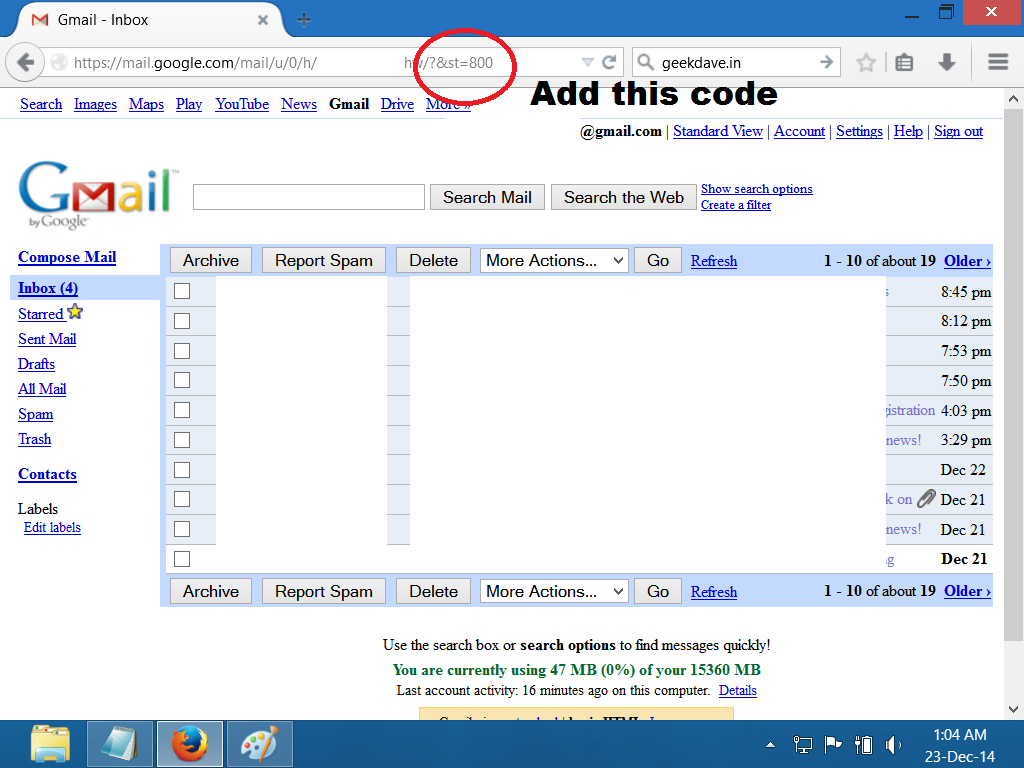Bookmark this page with the star icon
This screenshot has width=1024, height=768.
click(866, 63)
